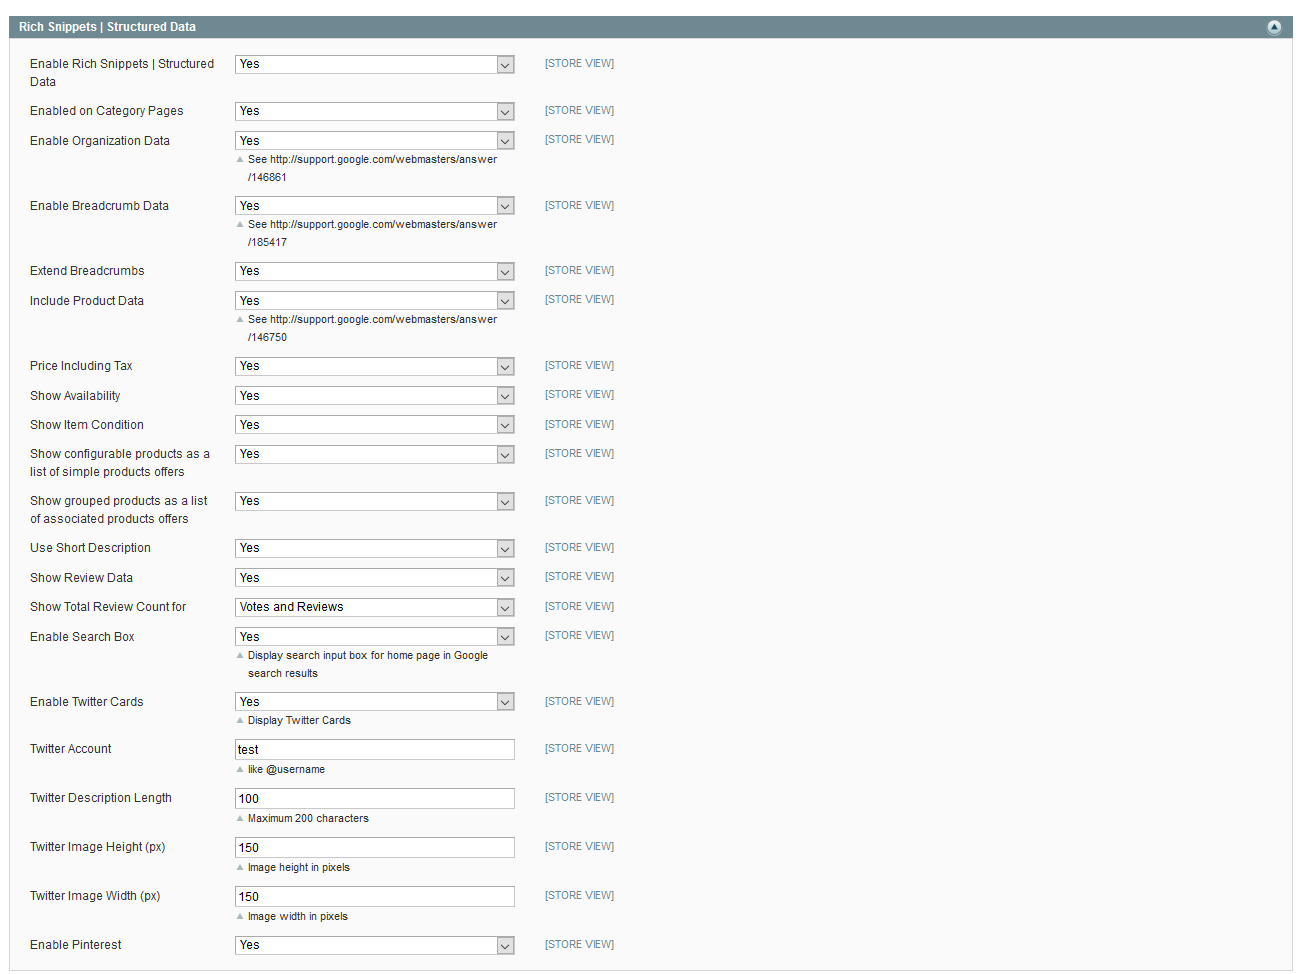Open Enable Rich Snippets dropdown
This screenshot has height=974, width=1305.
click(374, 64)
